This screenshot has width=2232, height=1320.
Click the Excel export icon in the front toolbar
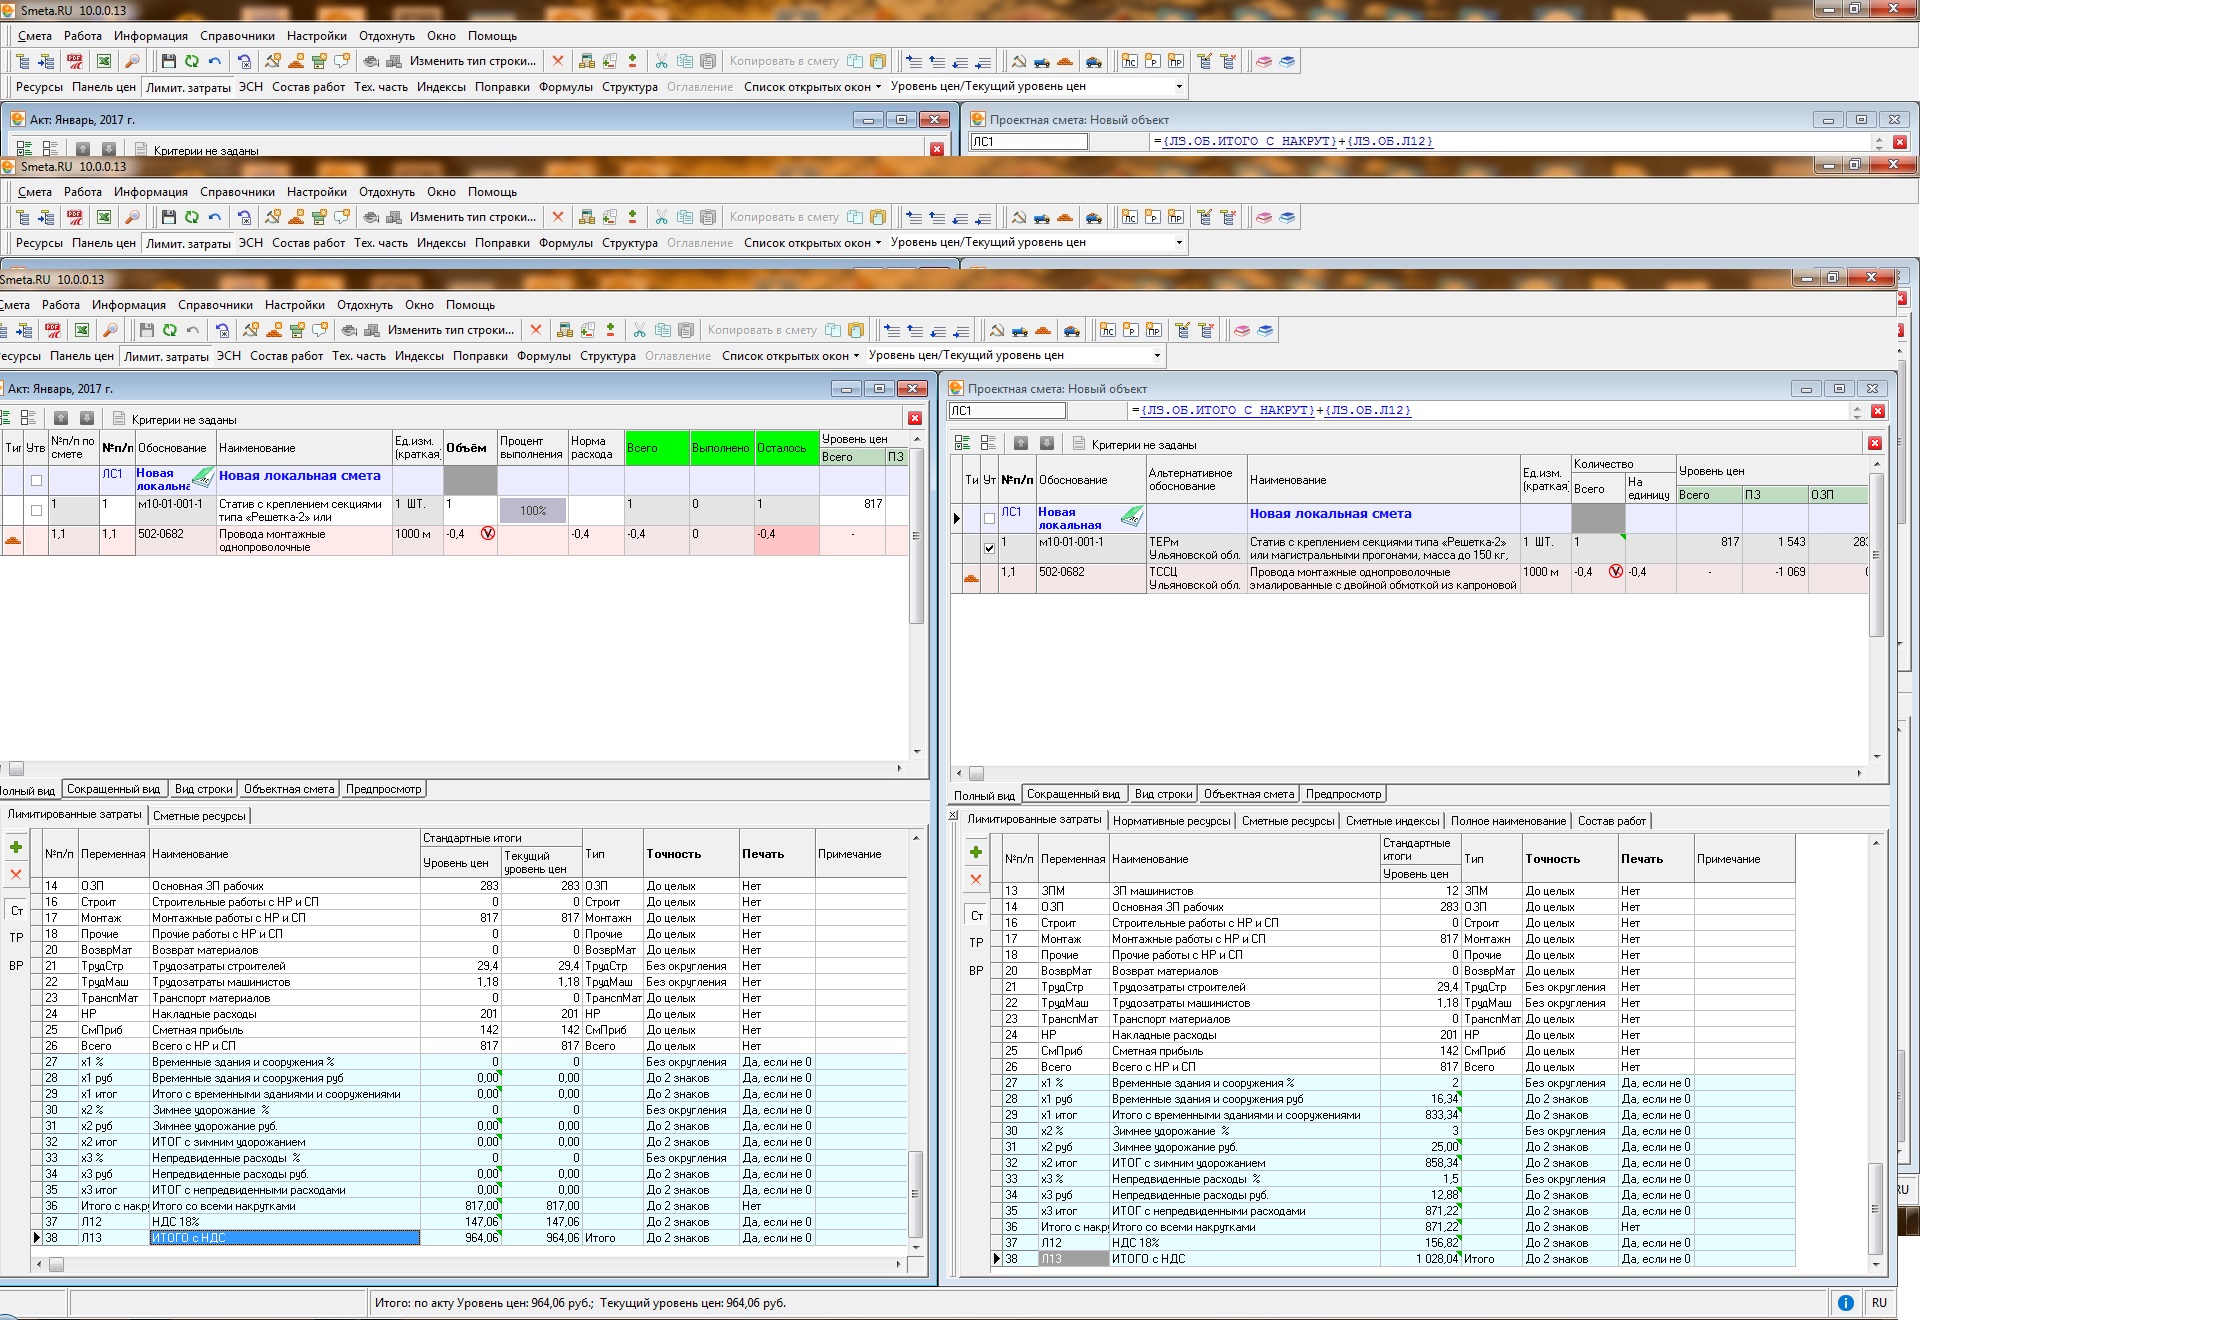pos(82,330)
